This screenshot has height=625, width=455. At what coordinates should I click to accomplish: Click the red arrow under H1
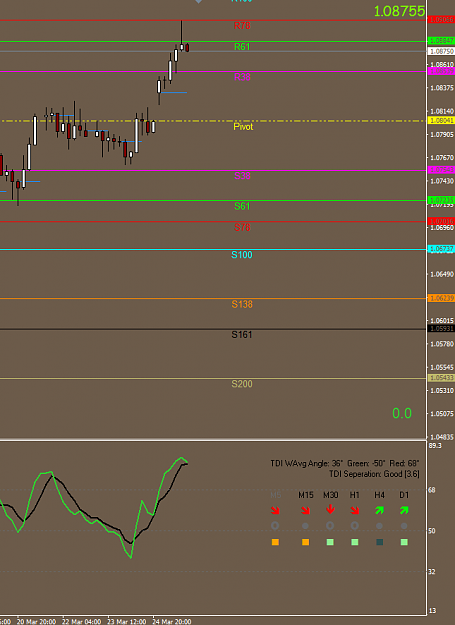pos(355,510)
